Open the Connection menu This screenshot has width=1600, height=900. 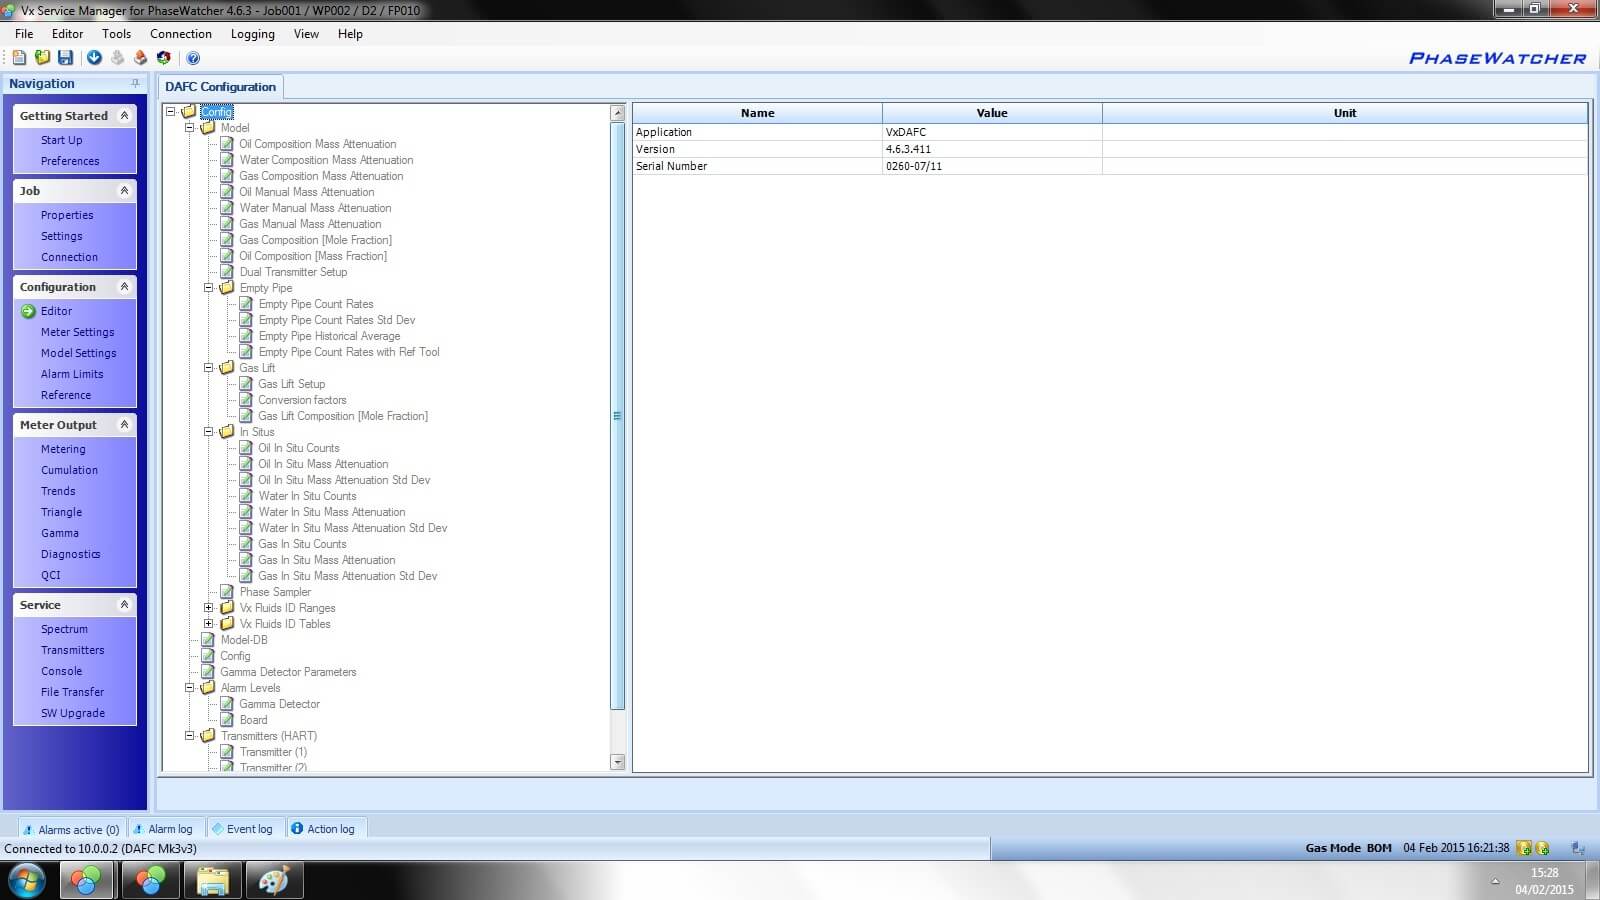(181, 34)
